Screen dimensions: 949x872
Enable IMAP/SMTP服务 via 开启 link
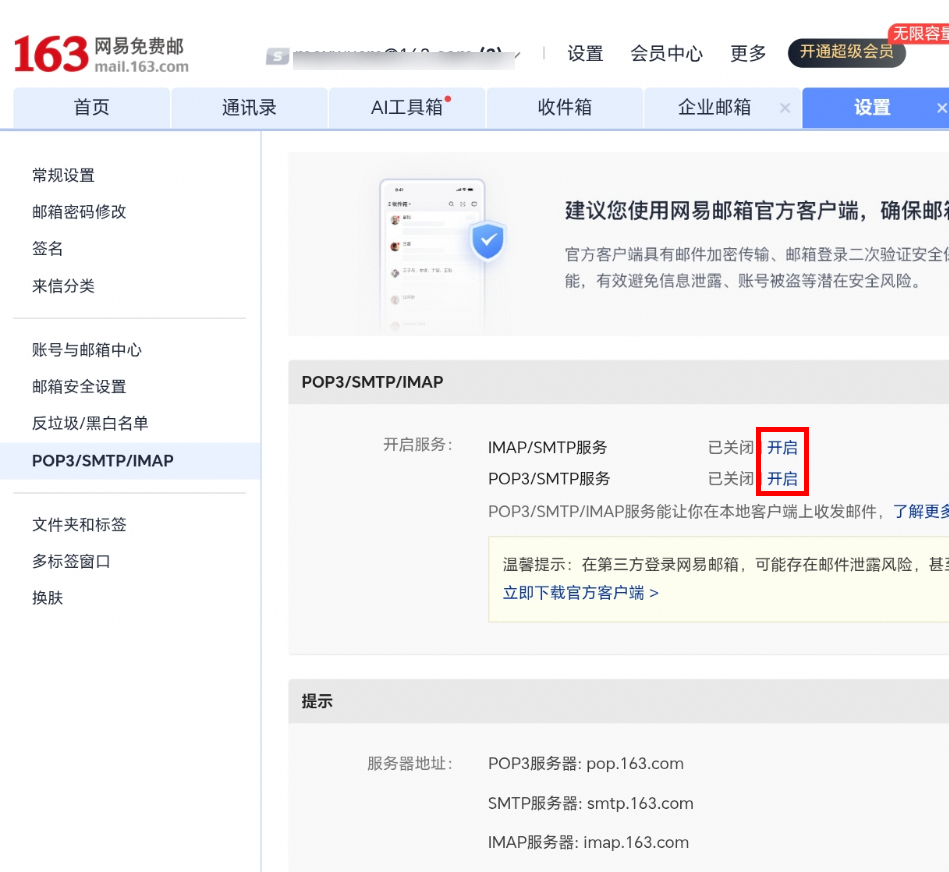[x=783, y=448]
